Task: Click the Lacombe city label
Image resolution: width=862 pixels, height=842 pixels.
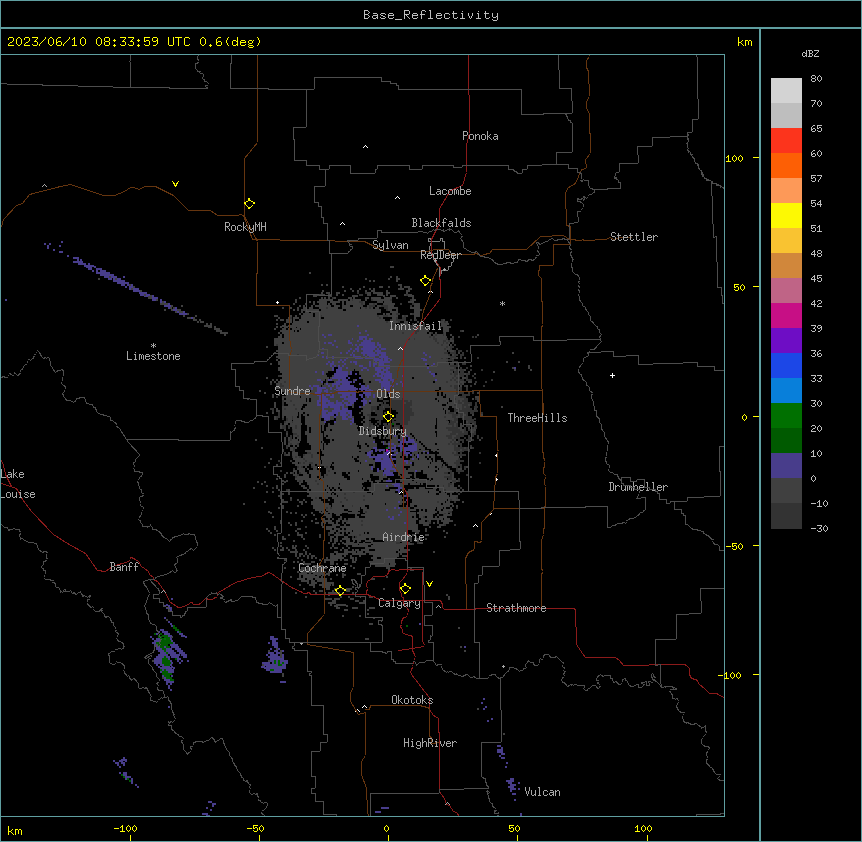Action: point(450,191)
